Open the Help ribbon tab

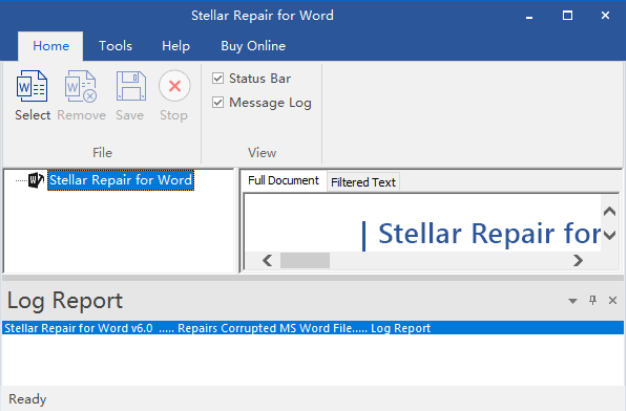(176, 46)
